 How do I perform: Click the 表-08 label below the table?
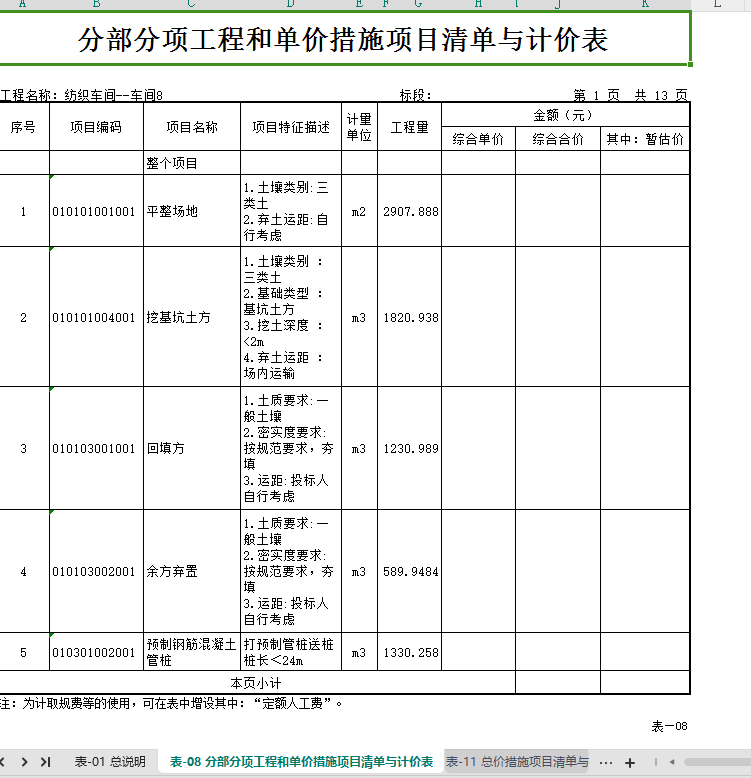669,726
